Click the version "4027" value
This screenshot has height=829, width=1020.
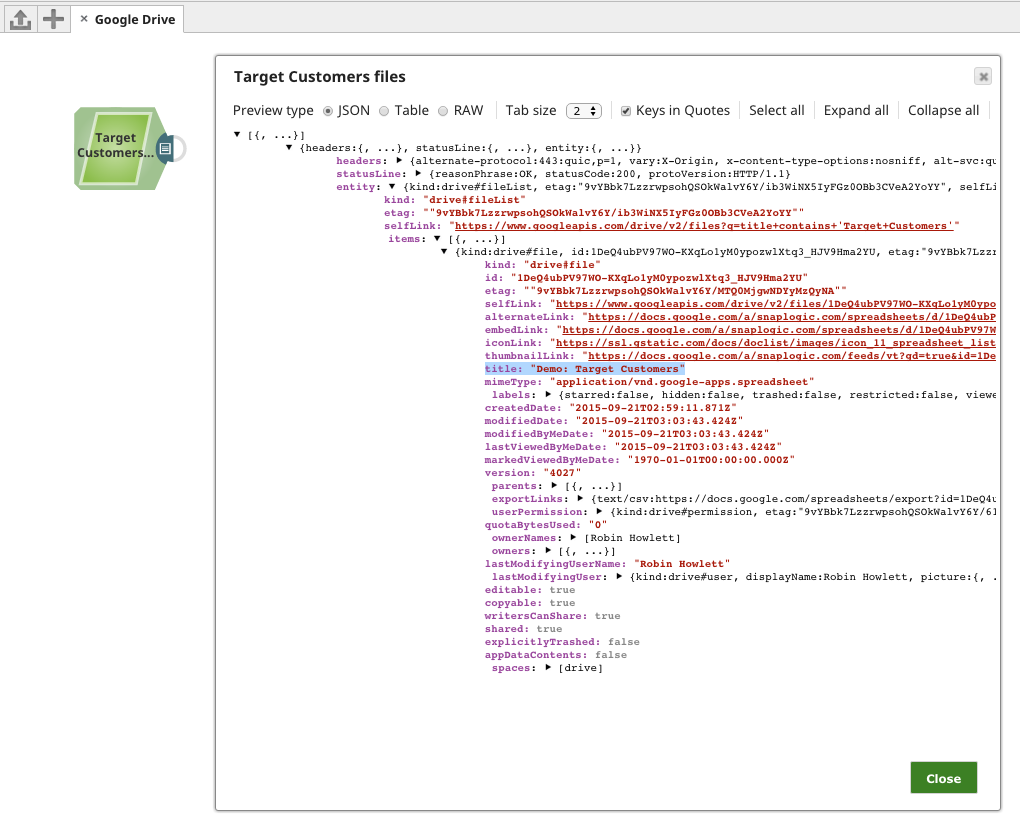(x=562, y=473)
